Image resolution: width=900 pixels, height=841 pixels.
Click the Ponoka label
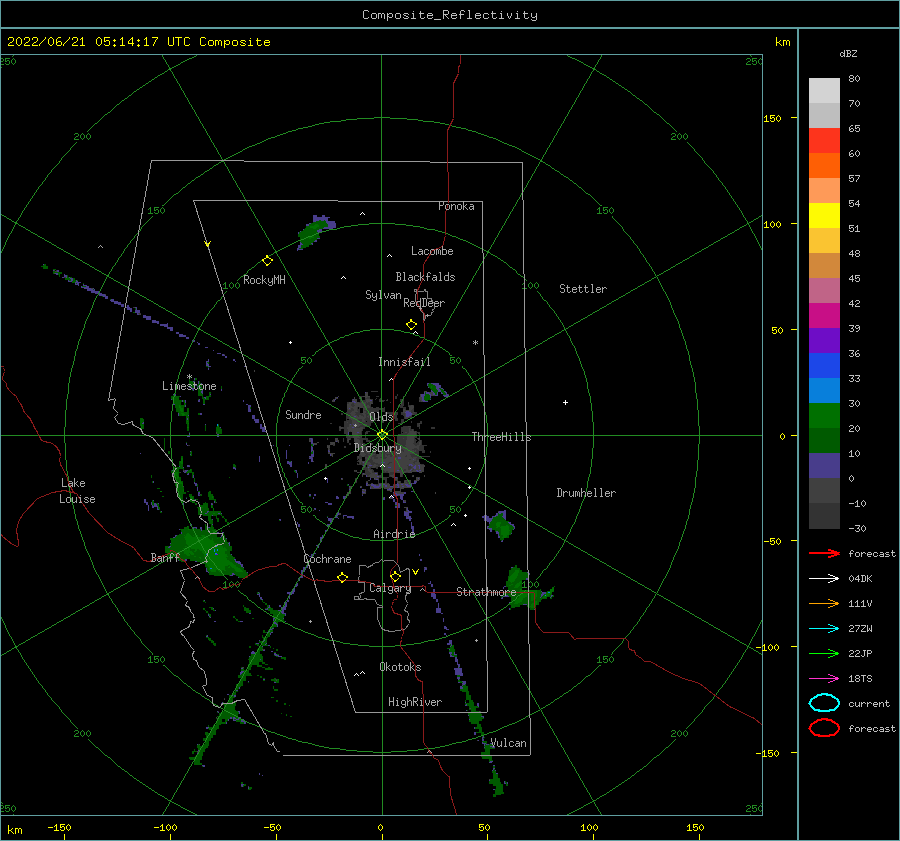456,206
